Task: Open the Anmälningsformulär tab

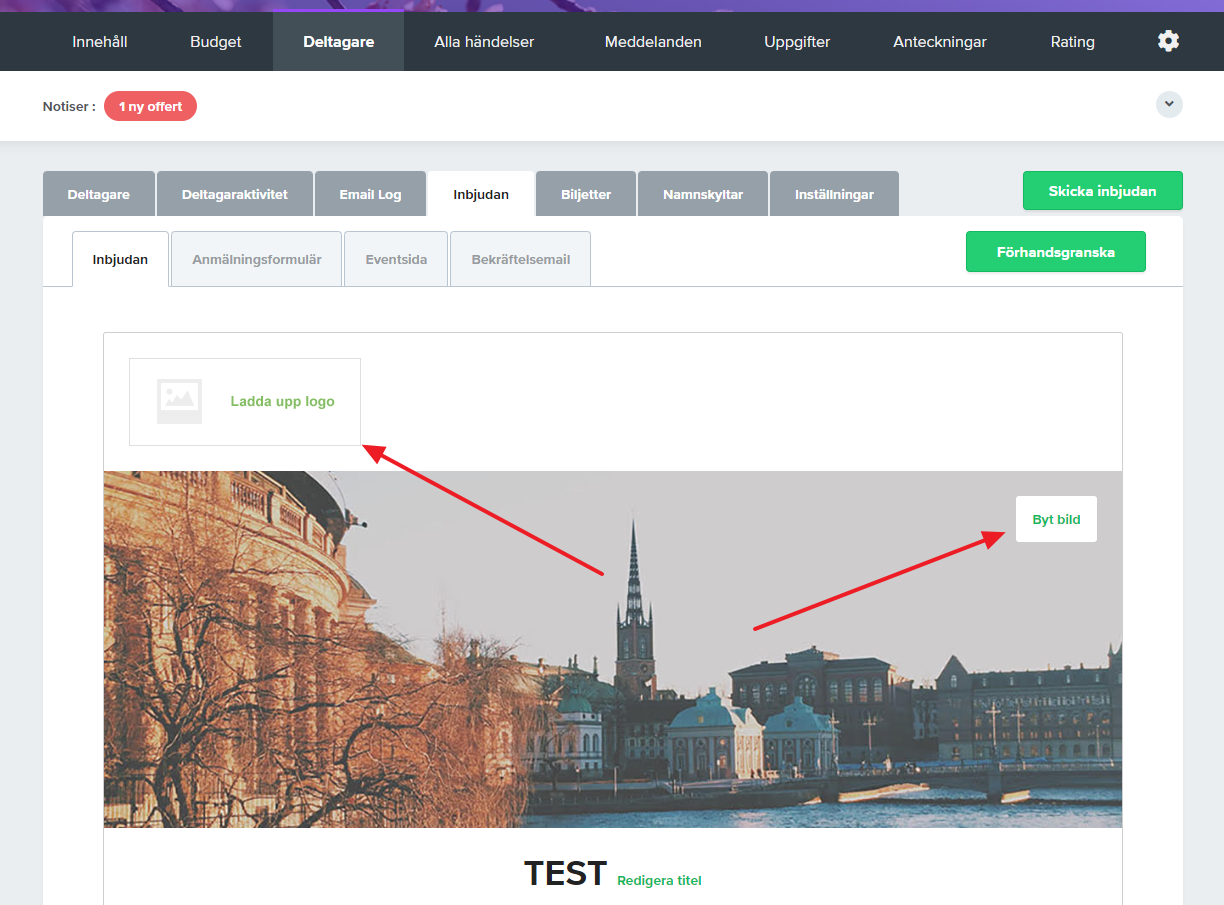Action: click(x=257, y=259)
